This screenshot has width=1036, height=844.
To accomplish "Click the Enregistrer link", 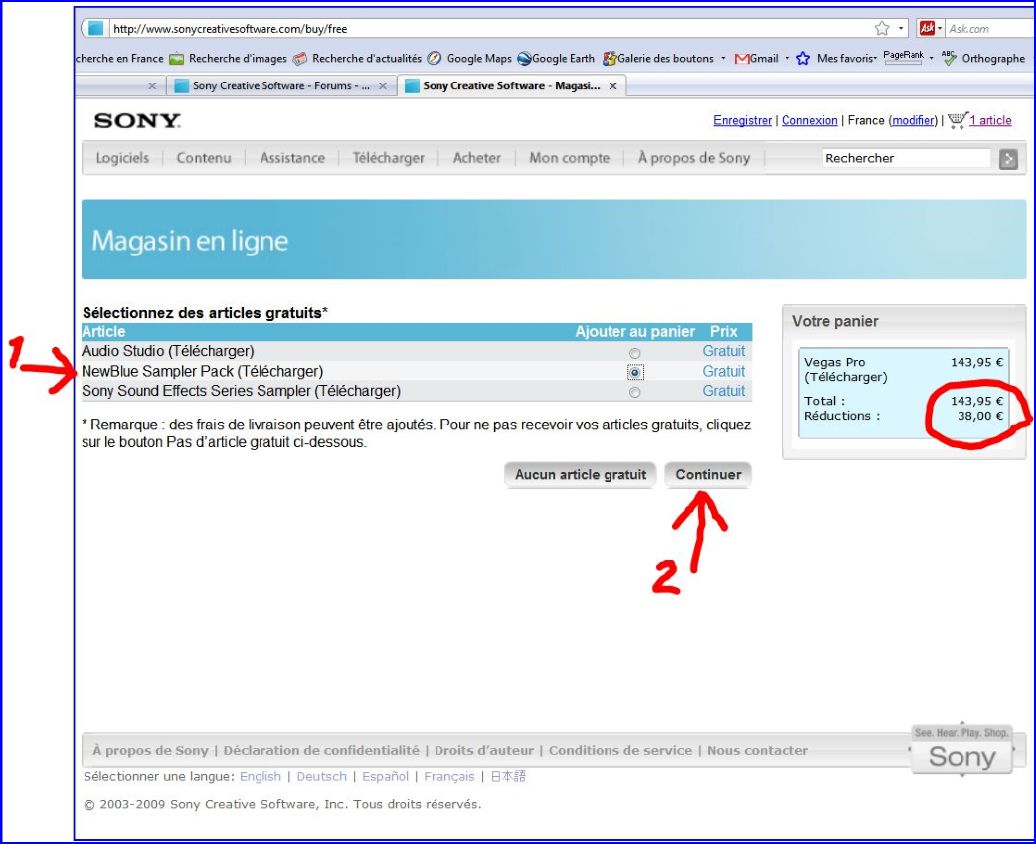I will coord(742,120).
